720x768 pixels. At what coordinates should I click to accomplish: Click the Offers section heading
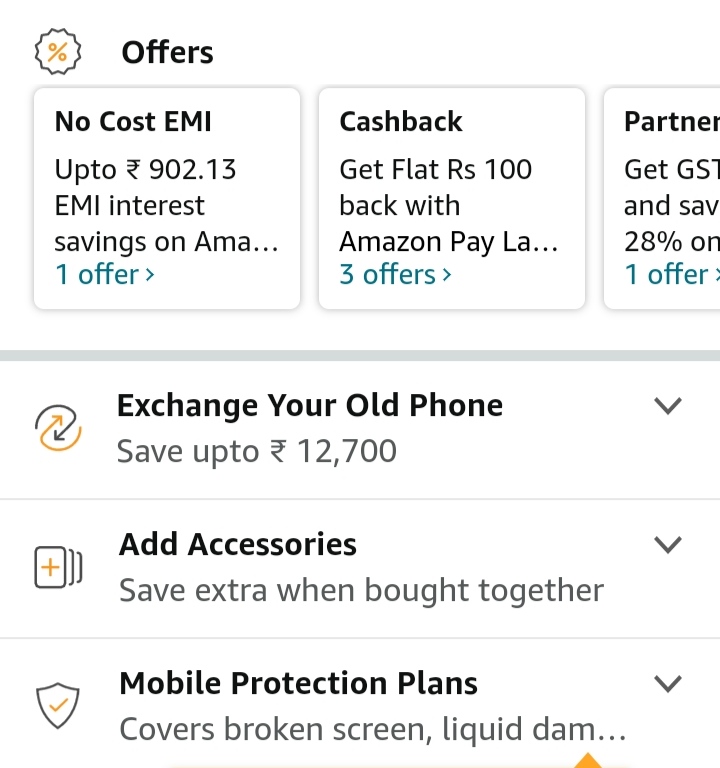pyautogui.click(x=167, y=52)
